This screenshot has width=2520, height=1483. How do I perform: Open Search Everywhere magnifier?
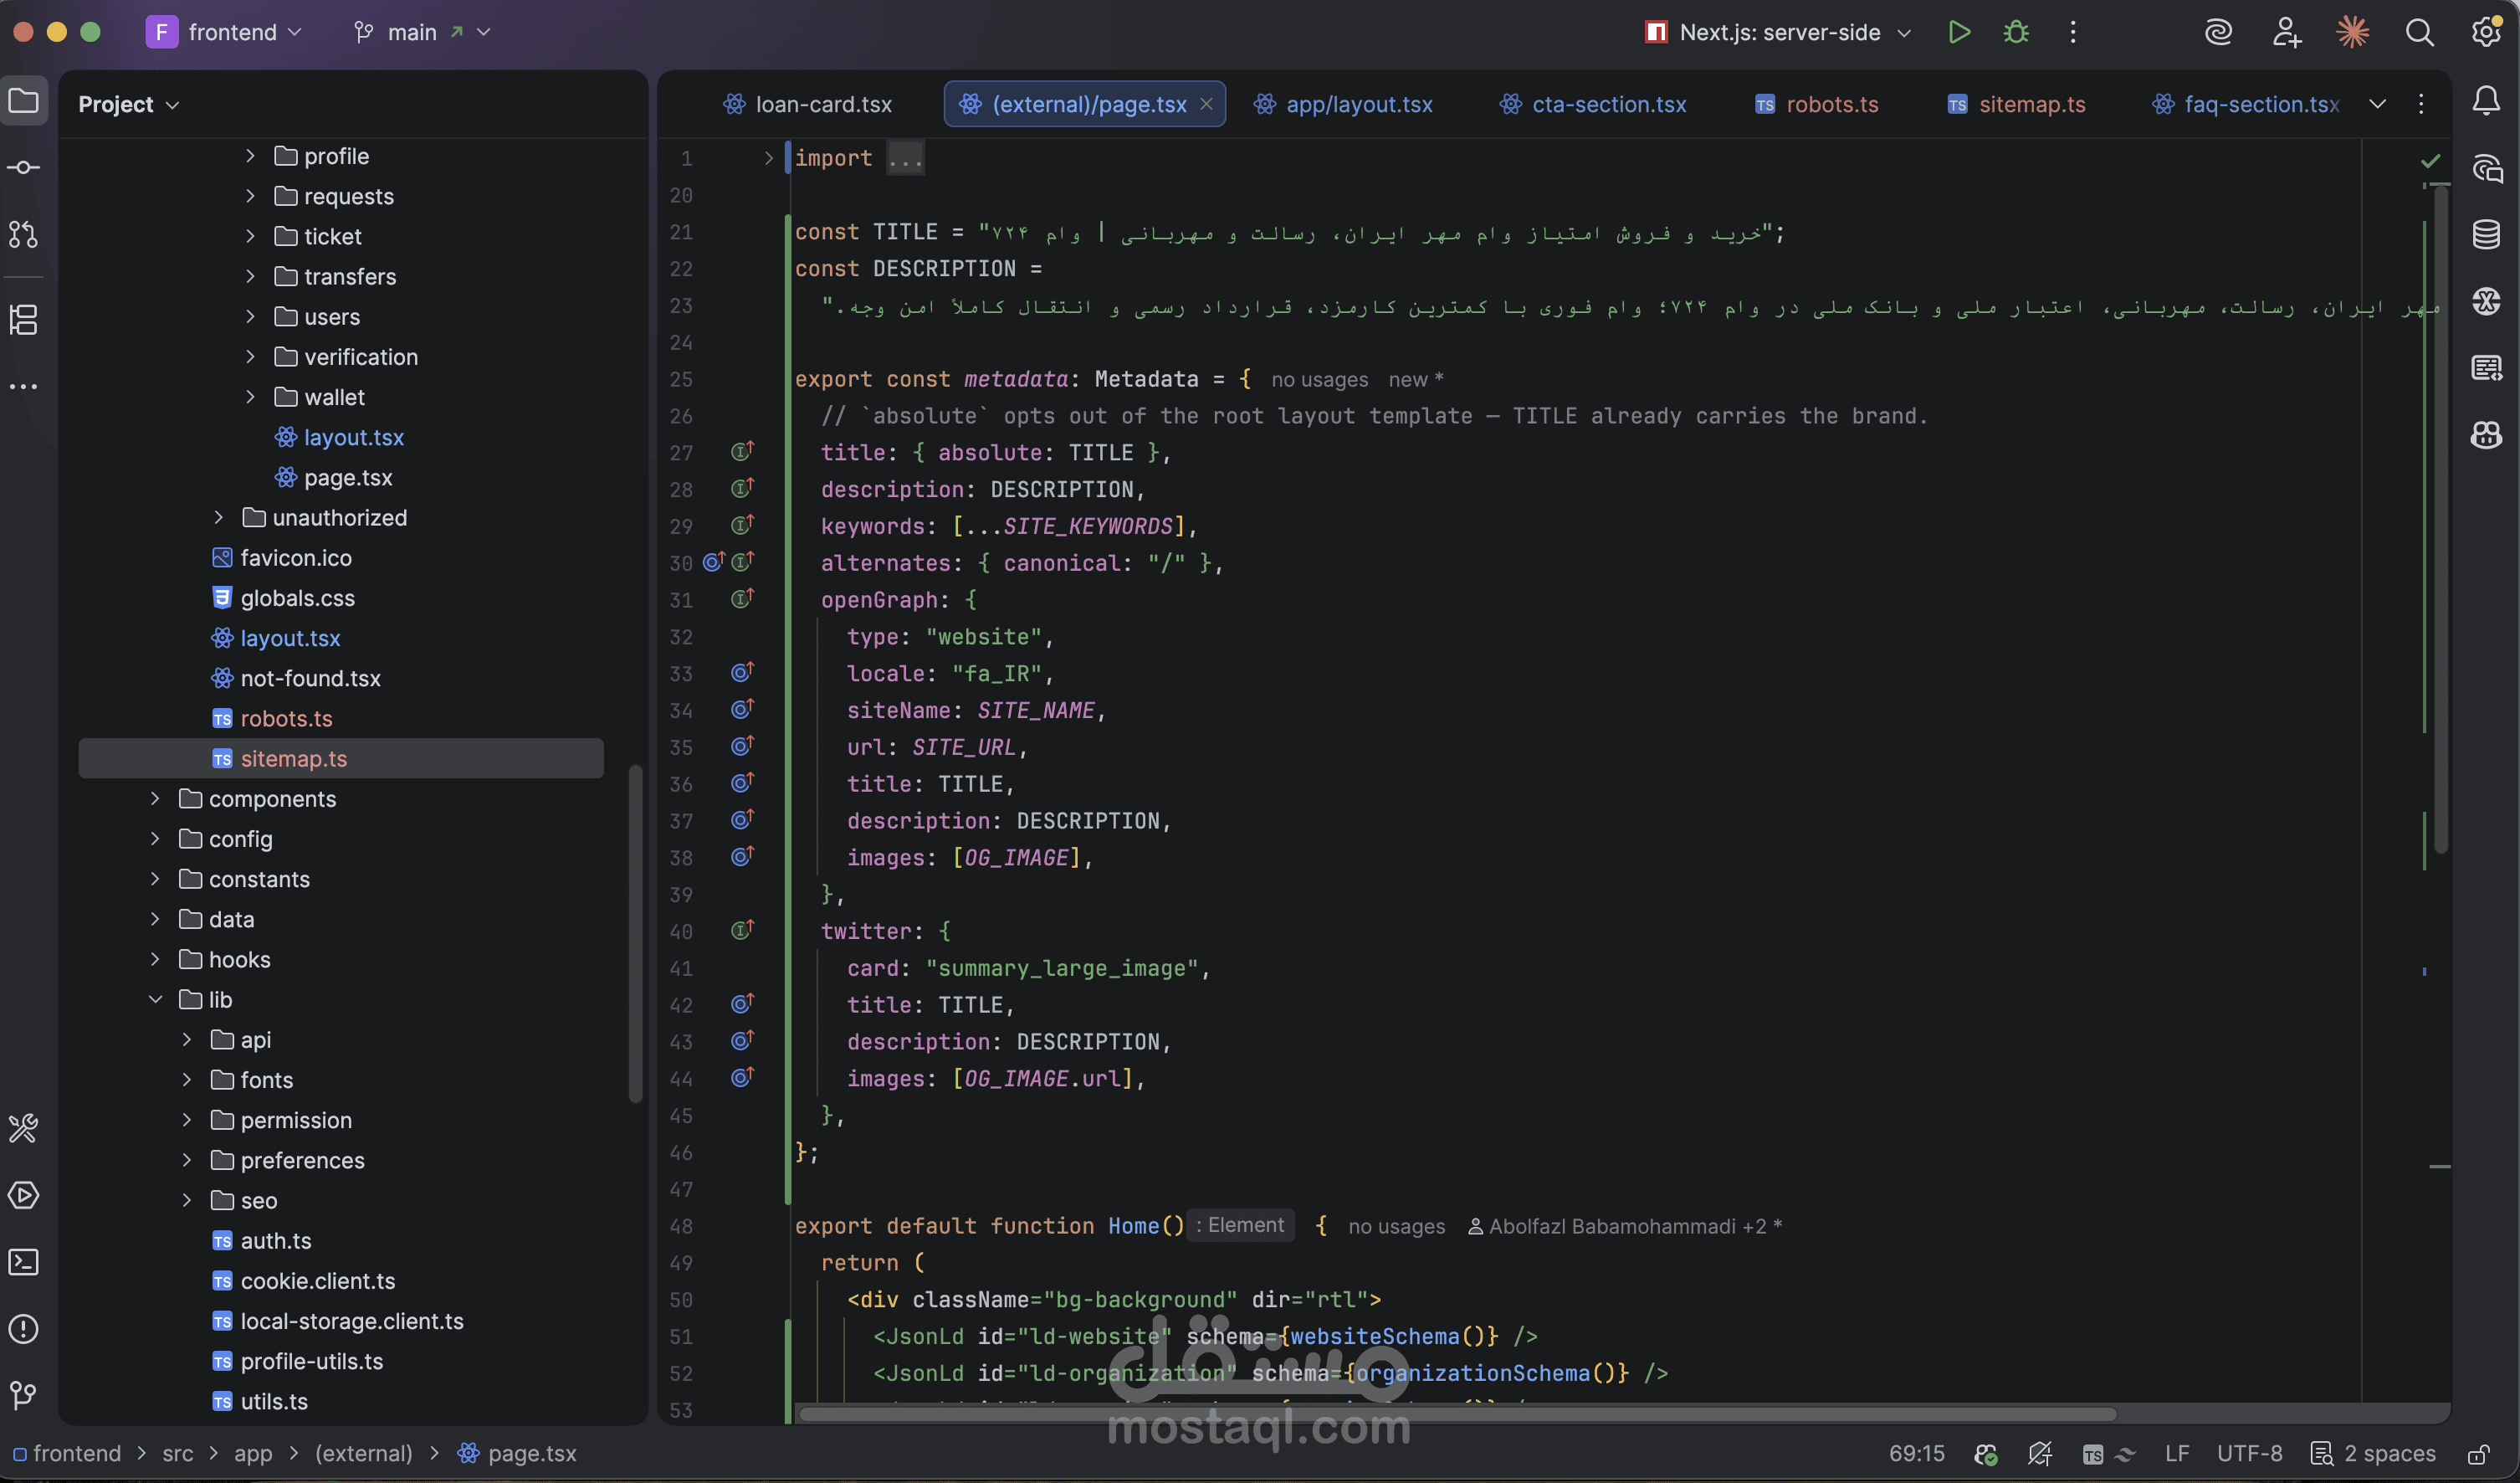[x=2419, y=32]
